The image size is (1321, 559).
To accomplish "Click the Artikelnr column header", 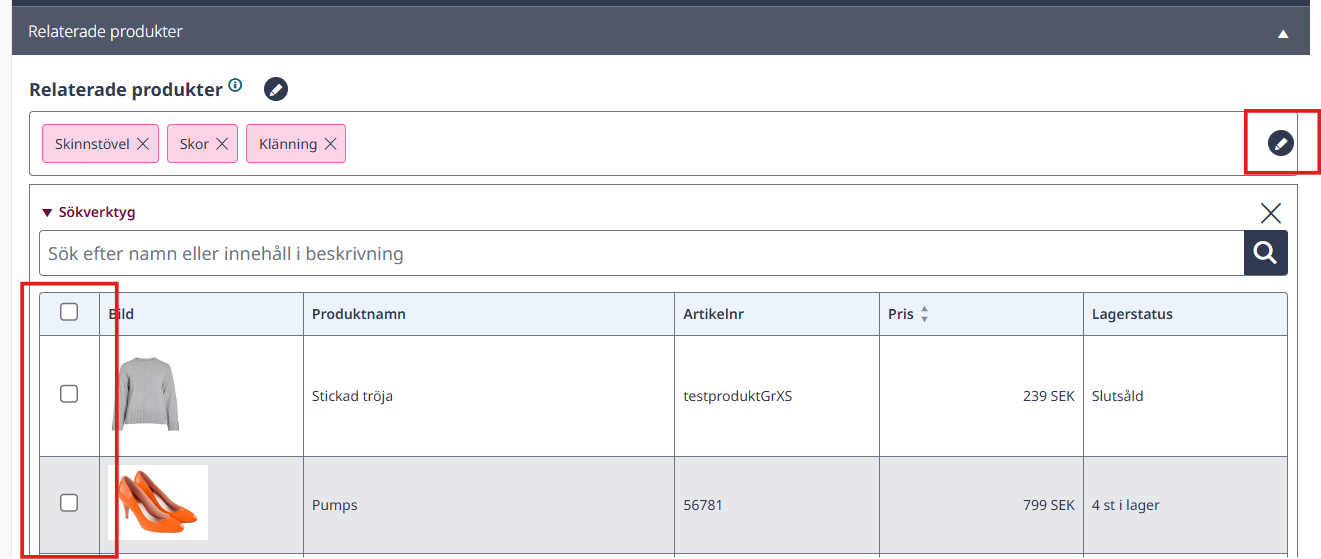I will 714,314.
